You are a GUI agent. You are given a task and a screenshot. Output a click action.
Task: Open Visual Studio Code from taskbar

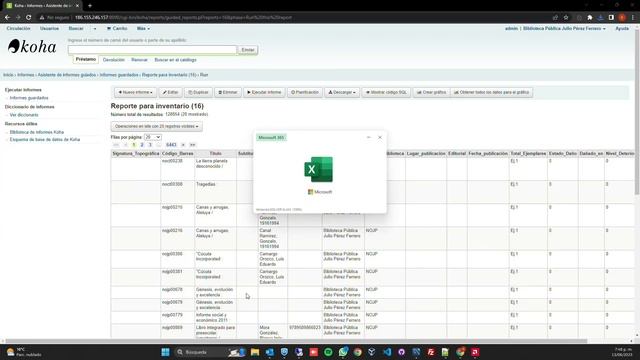click(387, 352)
